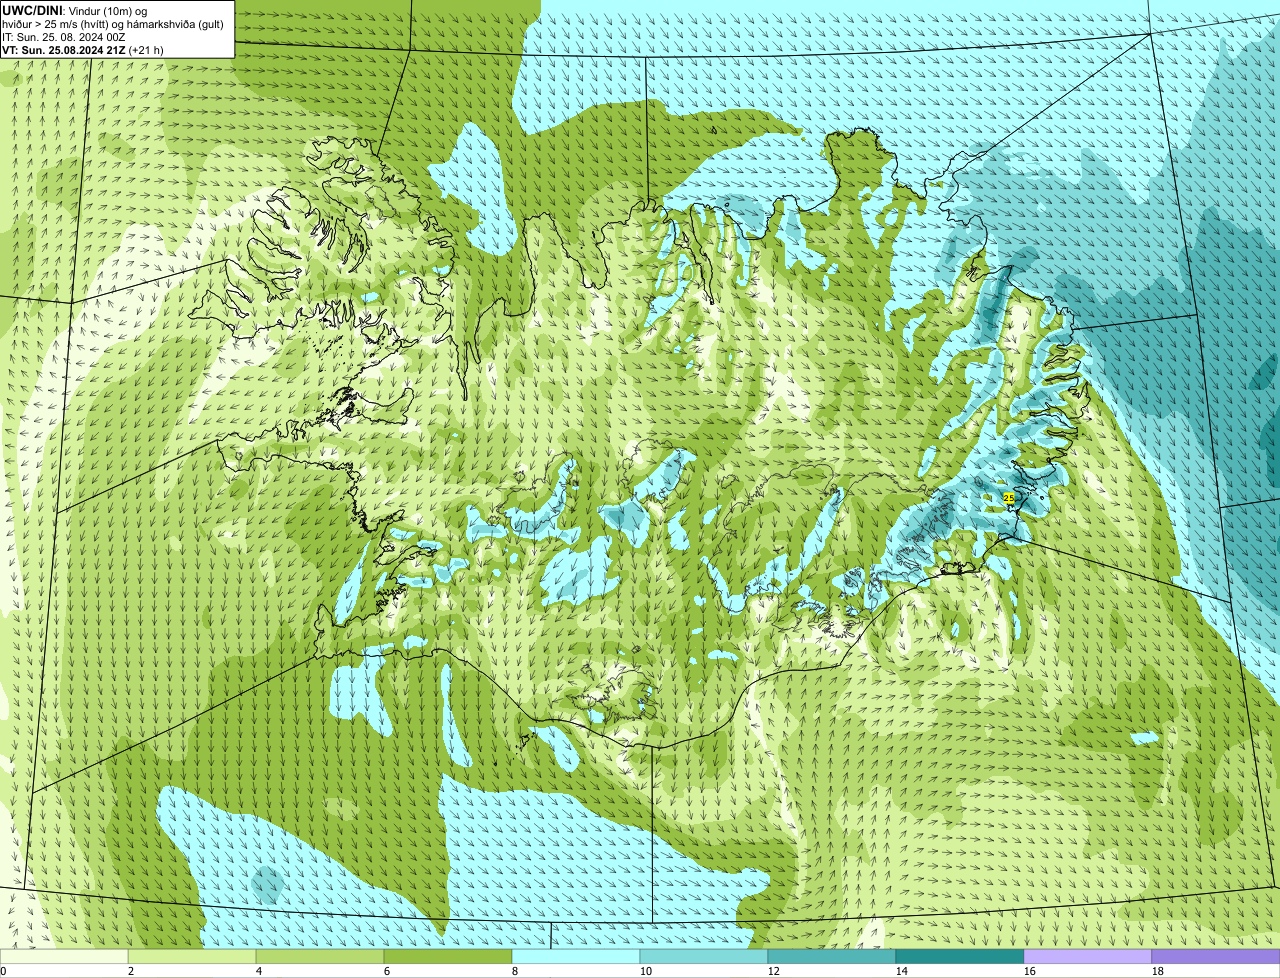Viewport: 1280px width, 978px height.
Task: Choose the 16–18 m/s lavender legend swatch
Action: tap(1088, 956)
